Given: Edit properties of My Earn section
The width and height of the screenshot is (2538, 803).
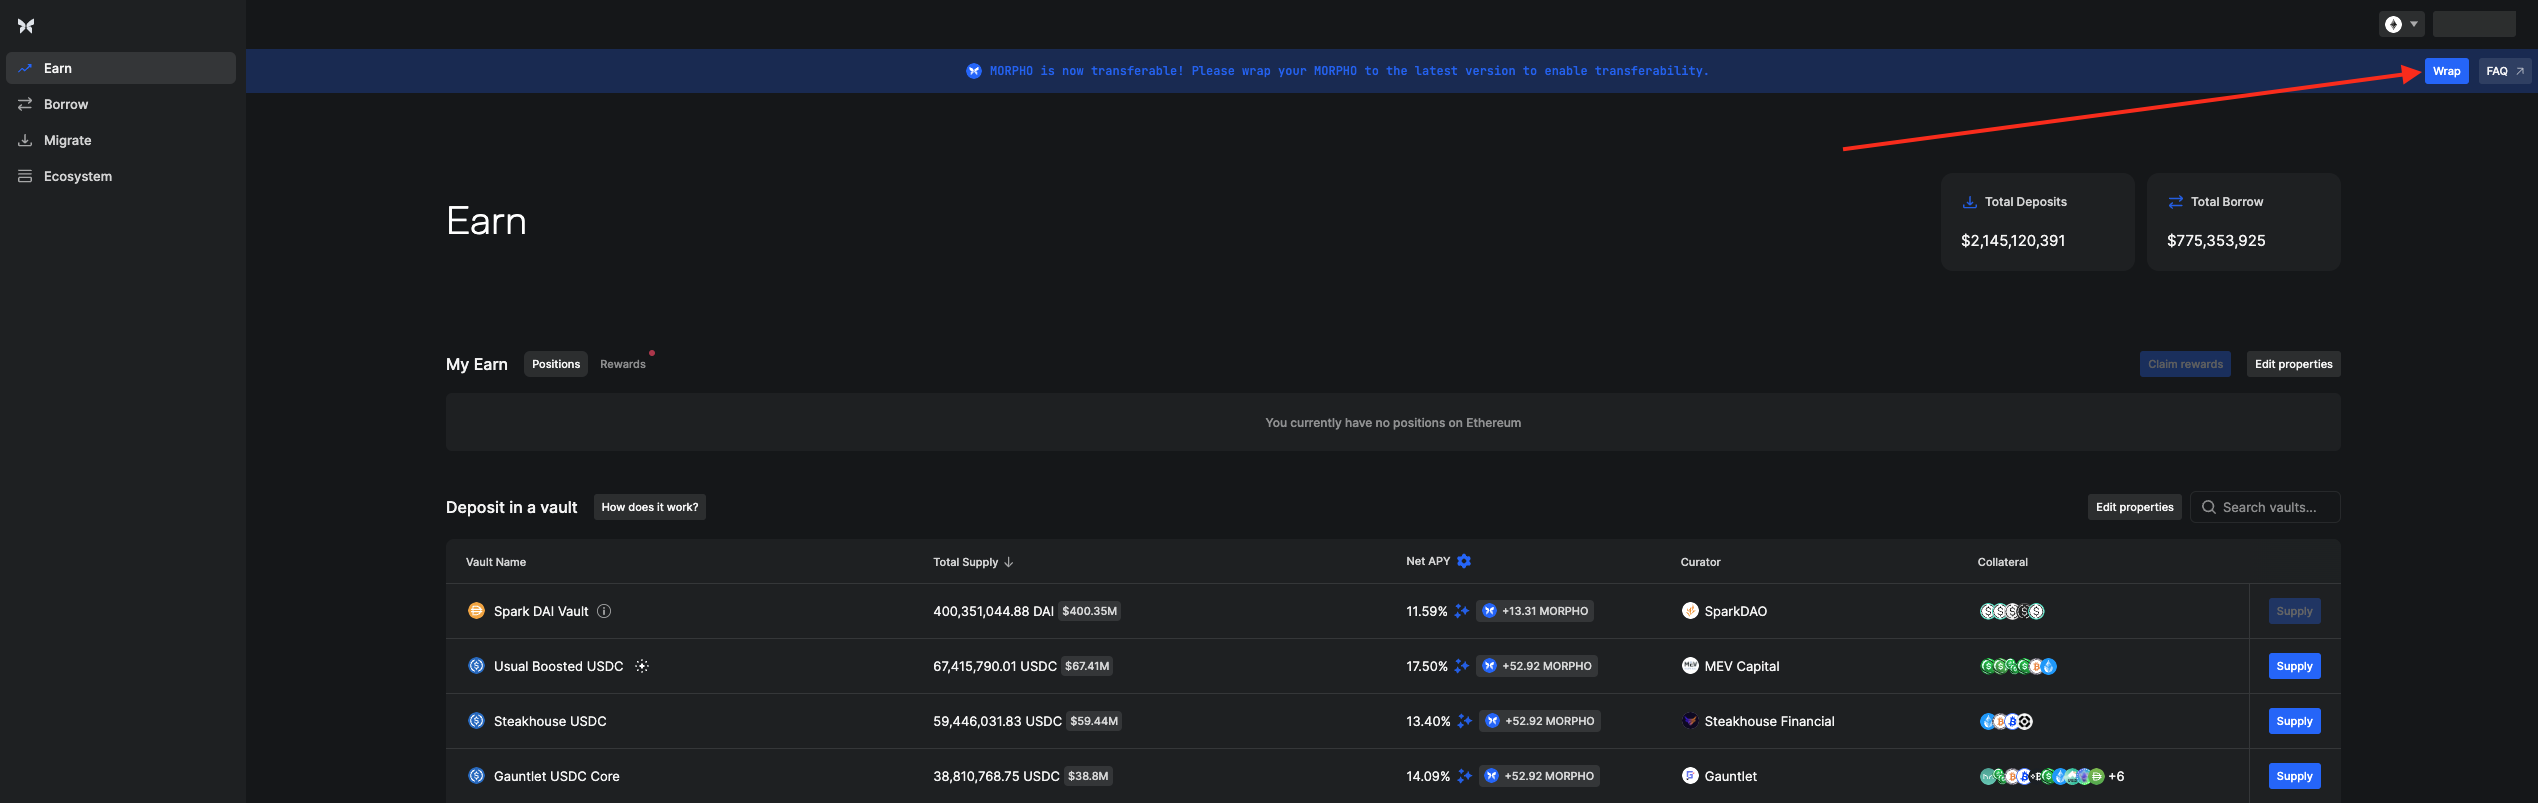Looking at the screenshot, I should tap(2293, 364).
